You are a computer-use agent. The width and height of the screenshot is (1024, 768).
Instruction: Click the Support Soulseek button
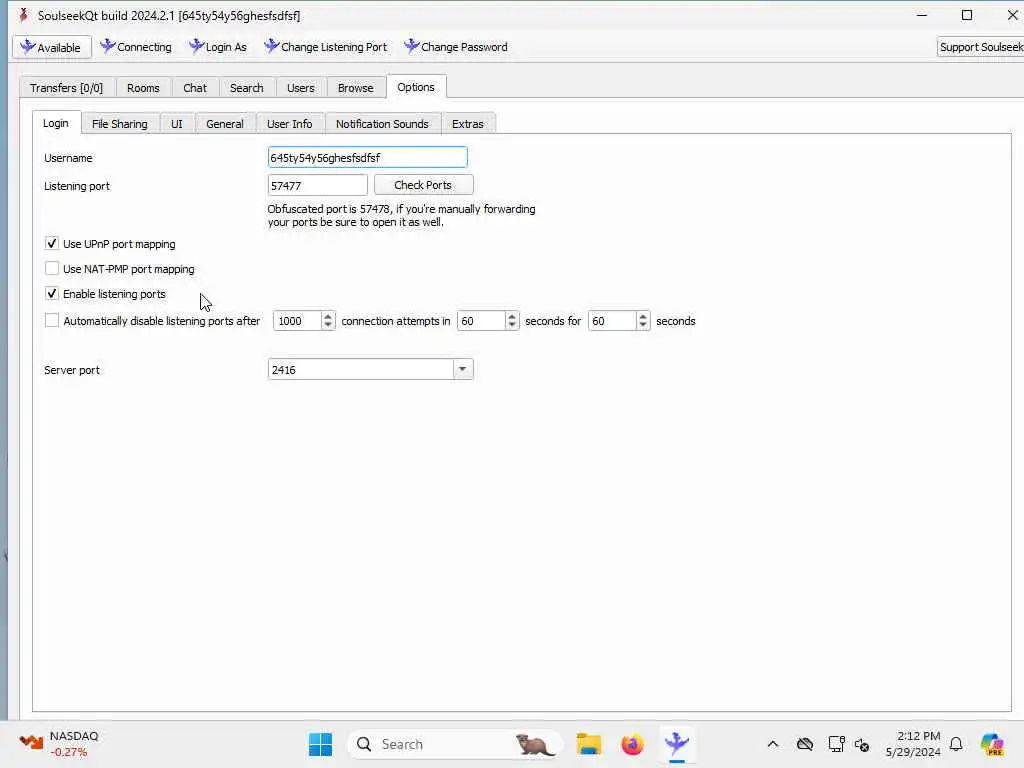point(980,47)
